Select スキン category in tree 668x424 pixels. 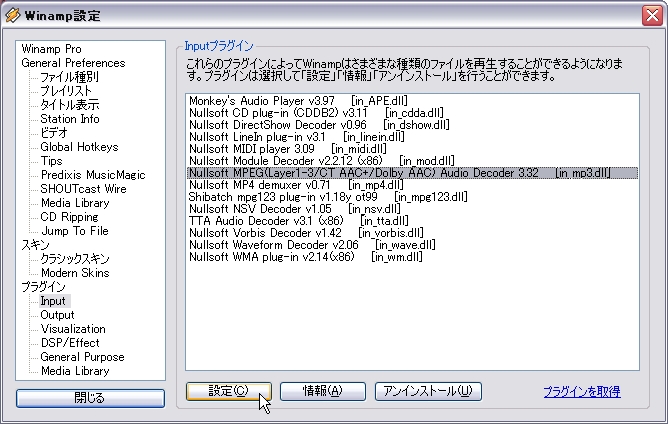pos(36,245)
